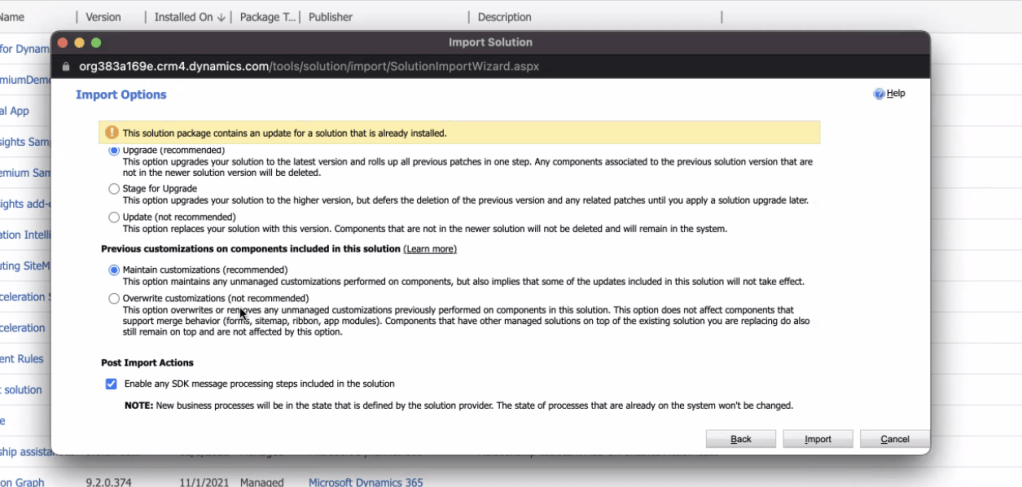Click the warning icon in yellow banner
Viewport: 1022px width, 487px height.
pos(112,132)
